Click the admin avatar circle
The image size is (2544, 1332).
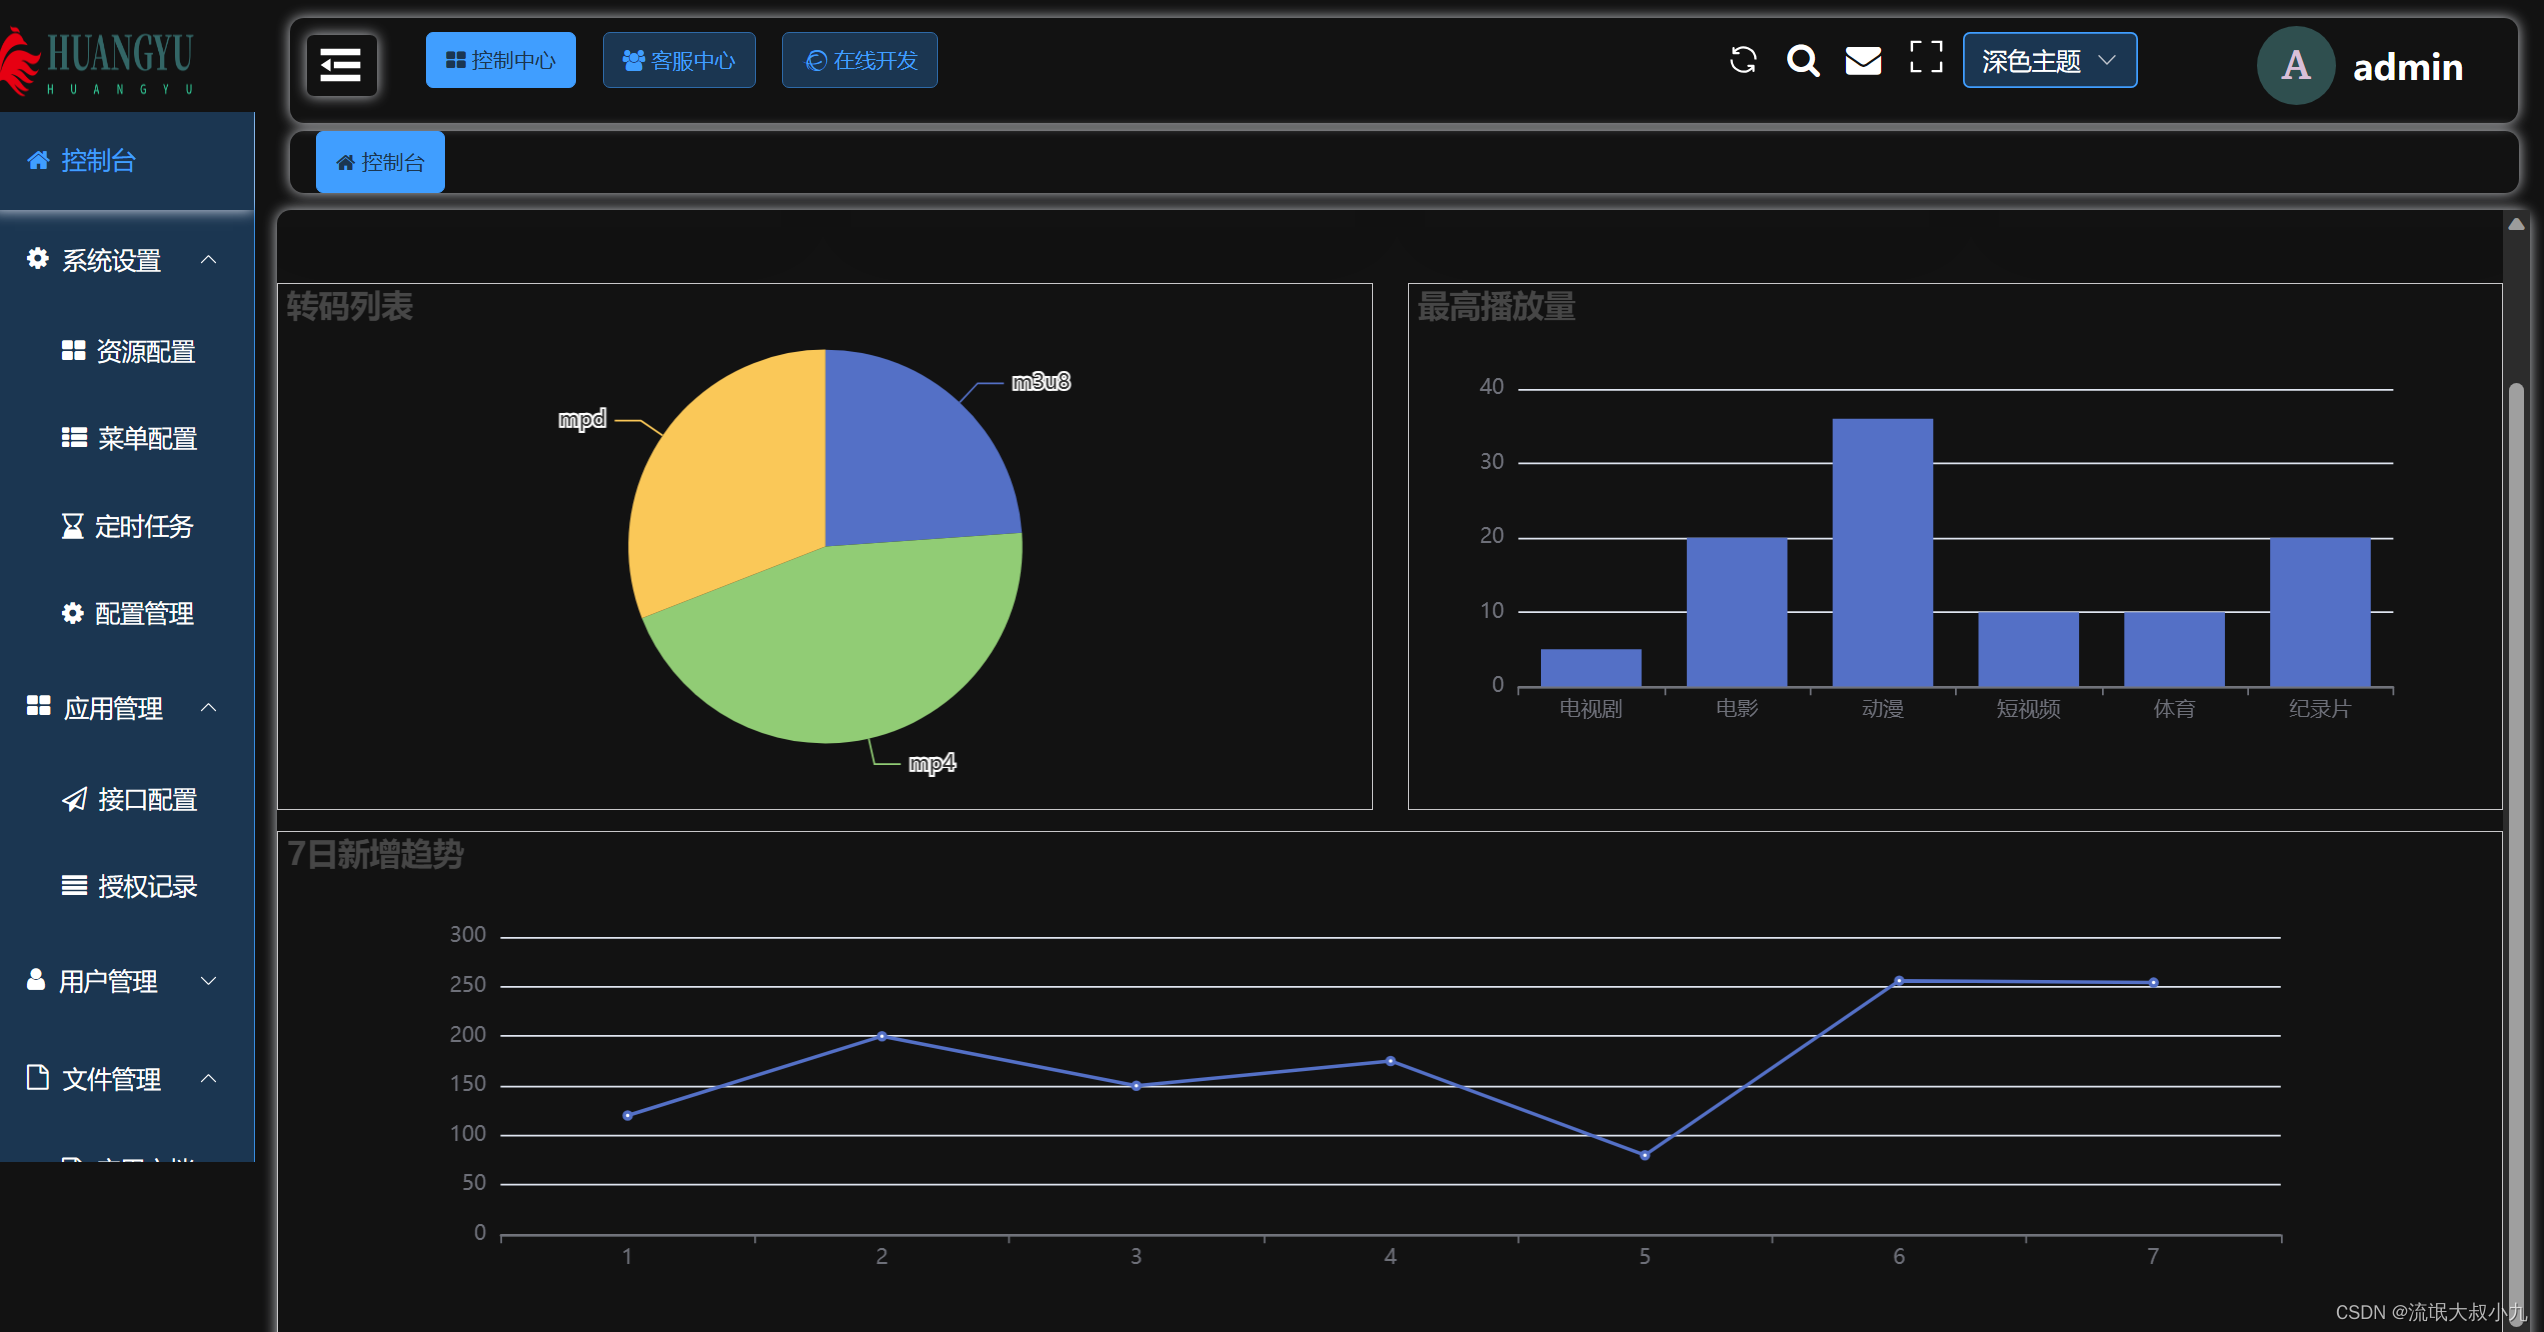coord(2296,65)
